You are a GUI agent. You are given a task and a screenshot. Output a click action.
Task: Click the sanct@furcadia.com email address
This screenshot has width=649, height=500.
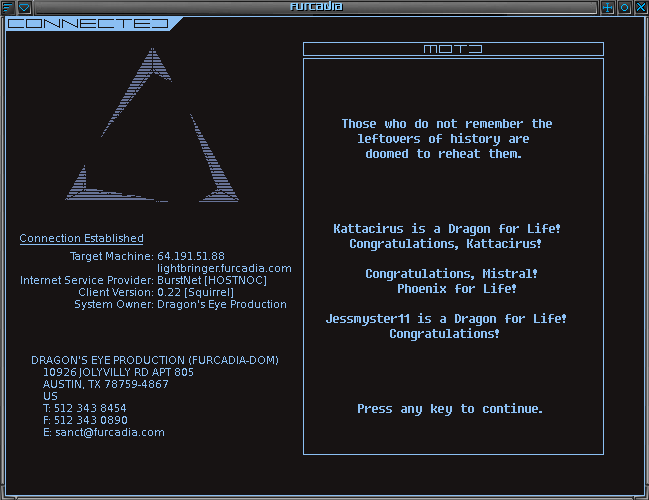pyautogui.click(x=110, y=433)
